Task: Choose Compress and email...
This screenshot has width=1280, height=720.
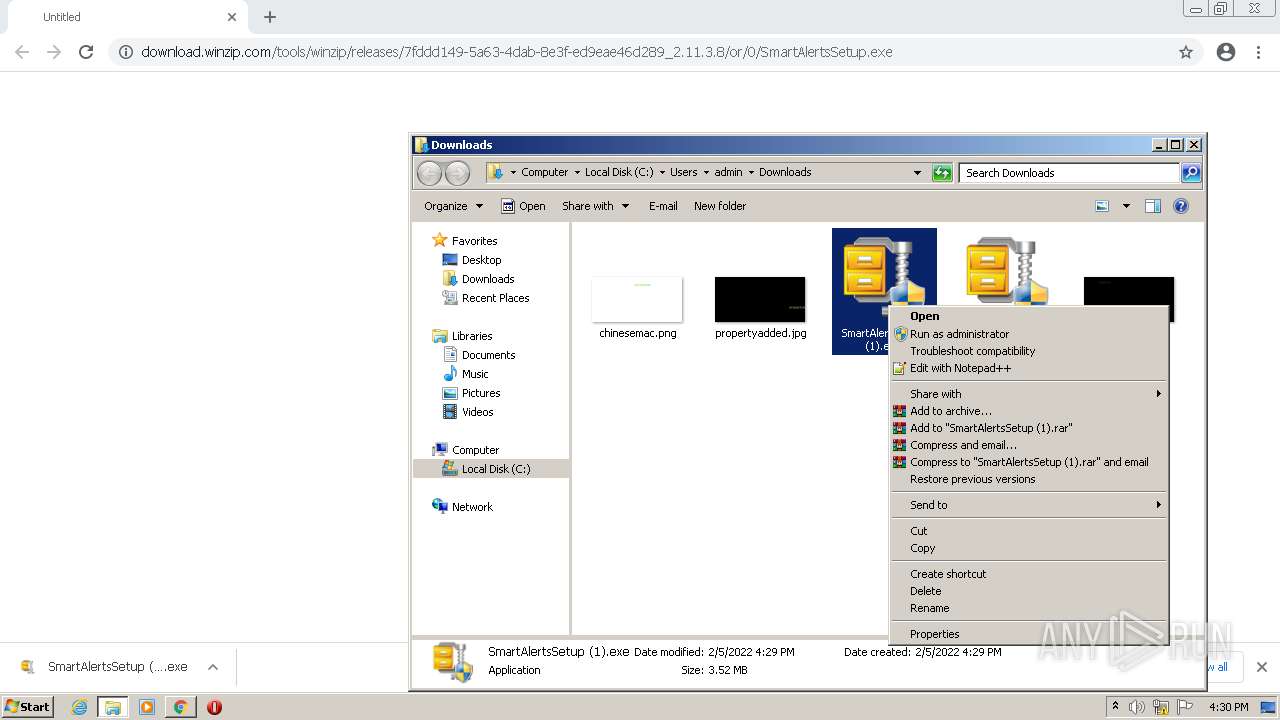Action: pyautogui.click(x=1029, y=445)
